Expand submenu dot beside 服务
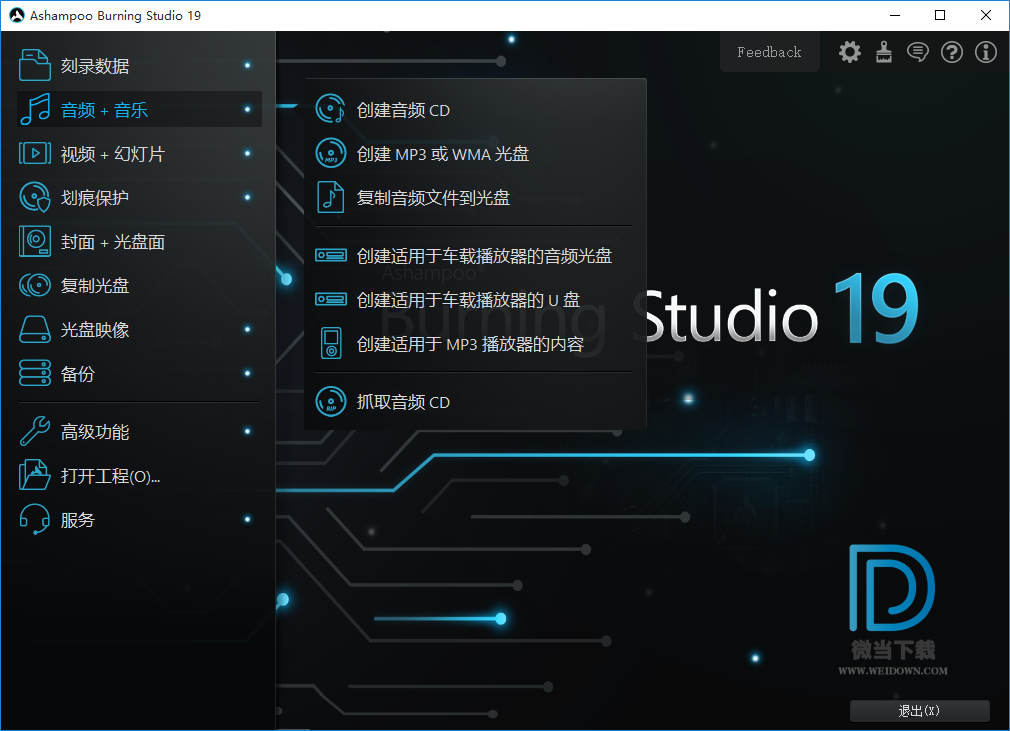 tap(247, 519)
